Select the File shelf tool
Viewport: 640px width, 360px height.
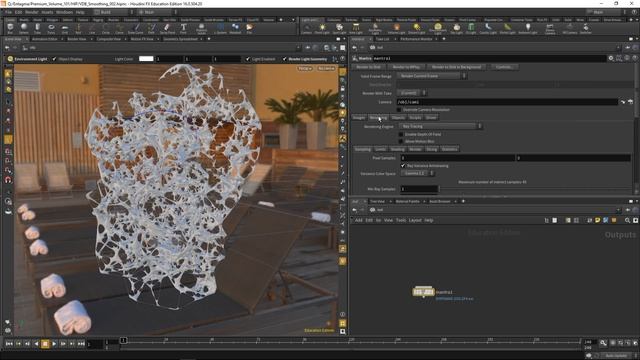249,28
